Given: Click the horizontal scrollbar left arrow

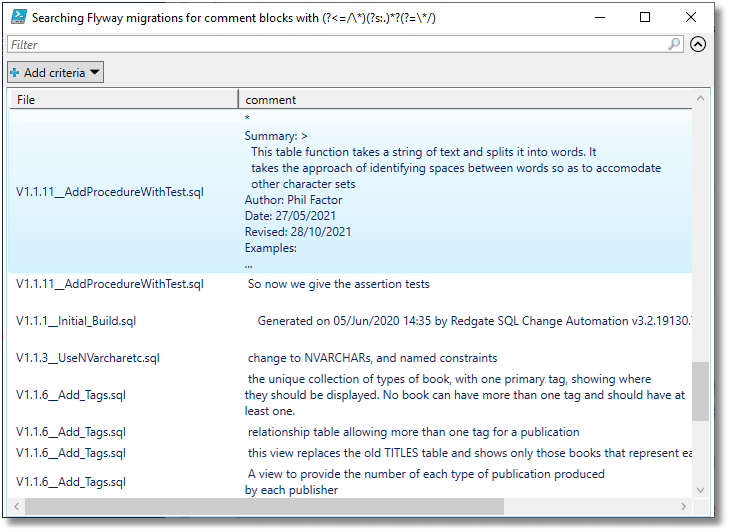Looking at the screenshot, I should click(16, 506).
